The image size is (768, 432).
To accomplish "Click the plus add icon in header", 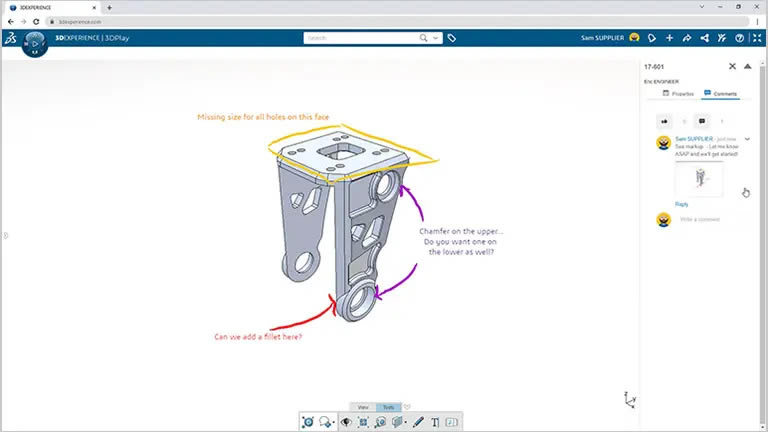I will (x=670, y=38).
